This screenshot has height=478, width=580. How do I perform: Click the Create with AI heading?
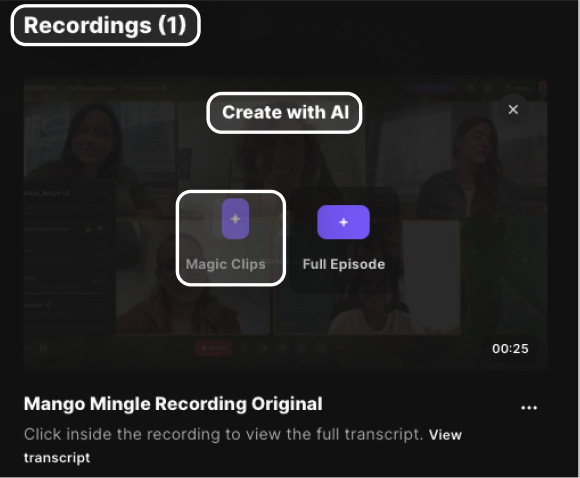[x=285, y=112]
